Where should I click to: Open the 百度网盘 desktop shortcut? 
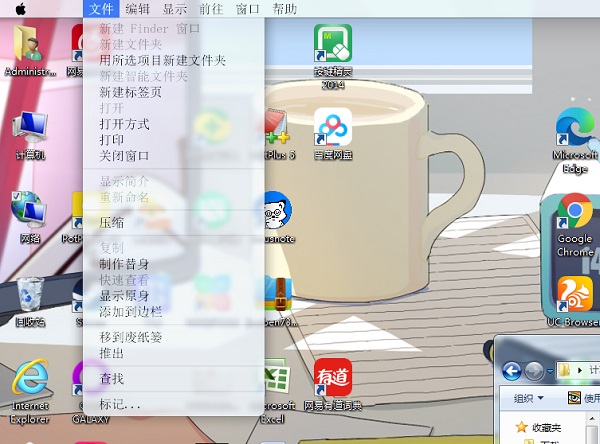pos(333,134)
